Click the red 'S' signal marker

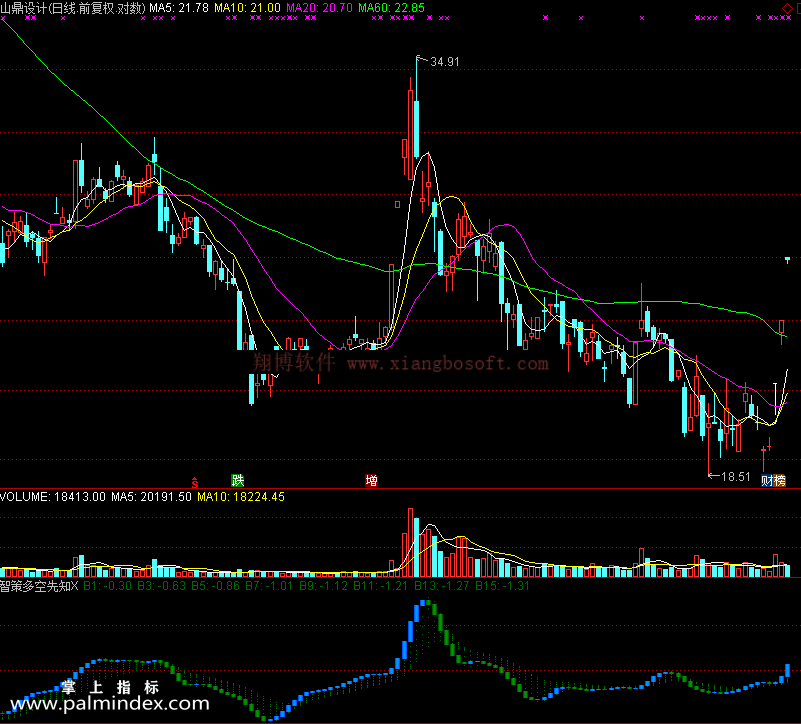195,482
